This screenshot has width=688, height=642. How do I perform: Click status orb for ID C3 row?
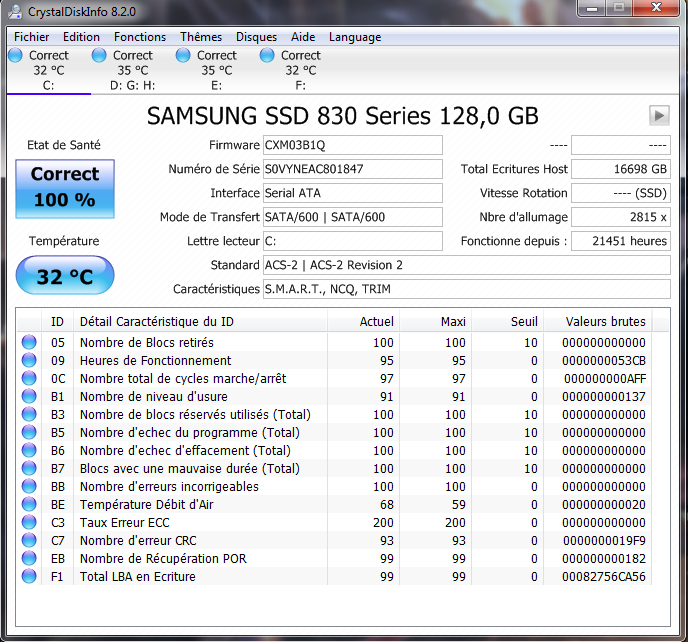point(29,522)
